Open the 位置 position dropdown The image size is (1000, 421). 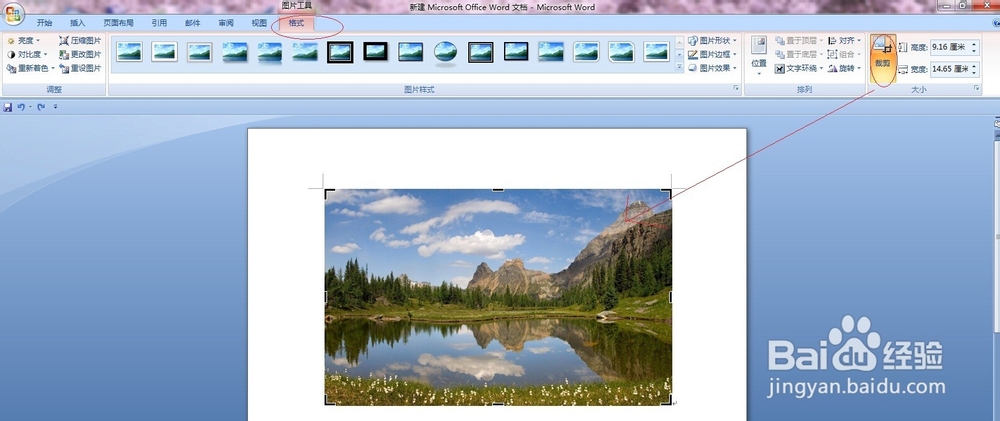759,56
